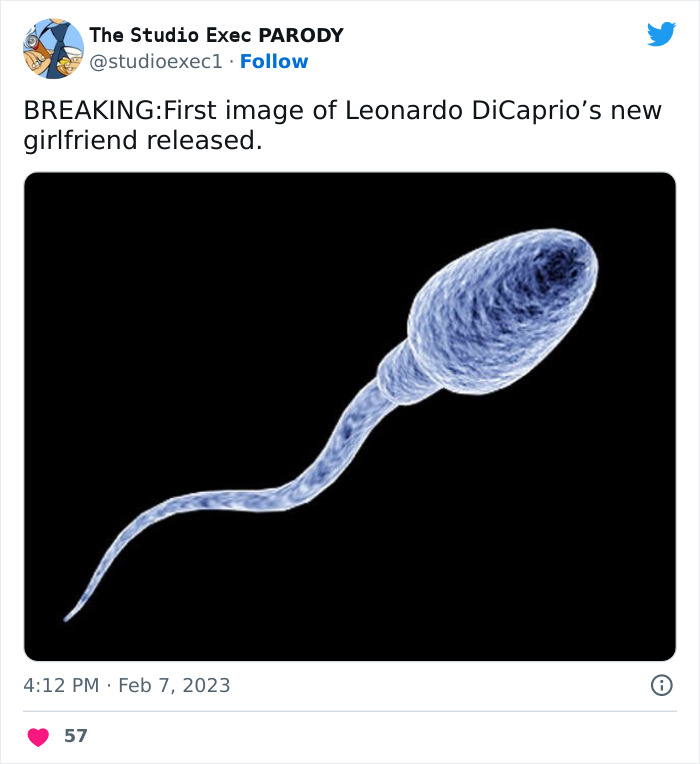Open The Studio Exec profile avatar

point(53,48)
